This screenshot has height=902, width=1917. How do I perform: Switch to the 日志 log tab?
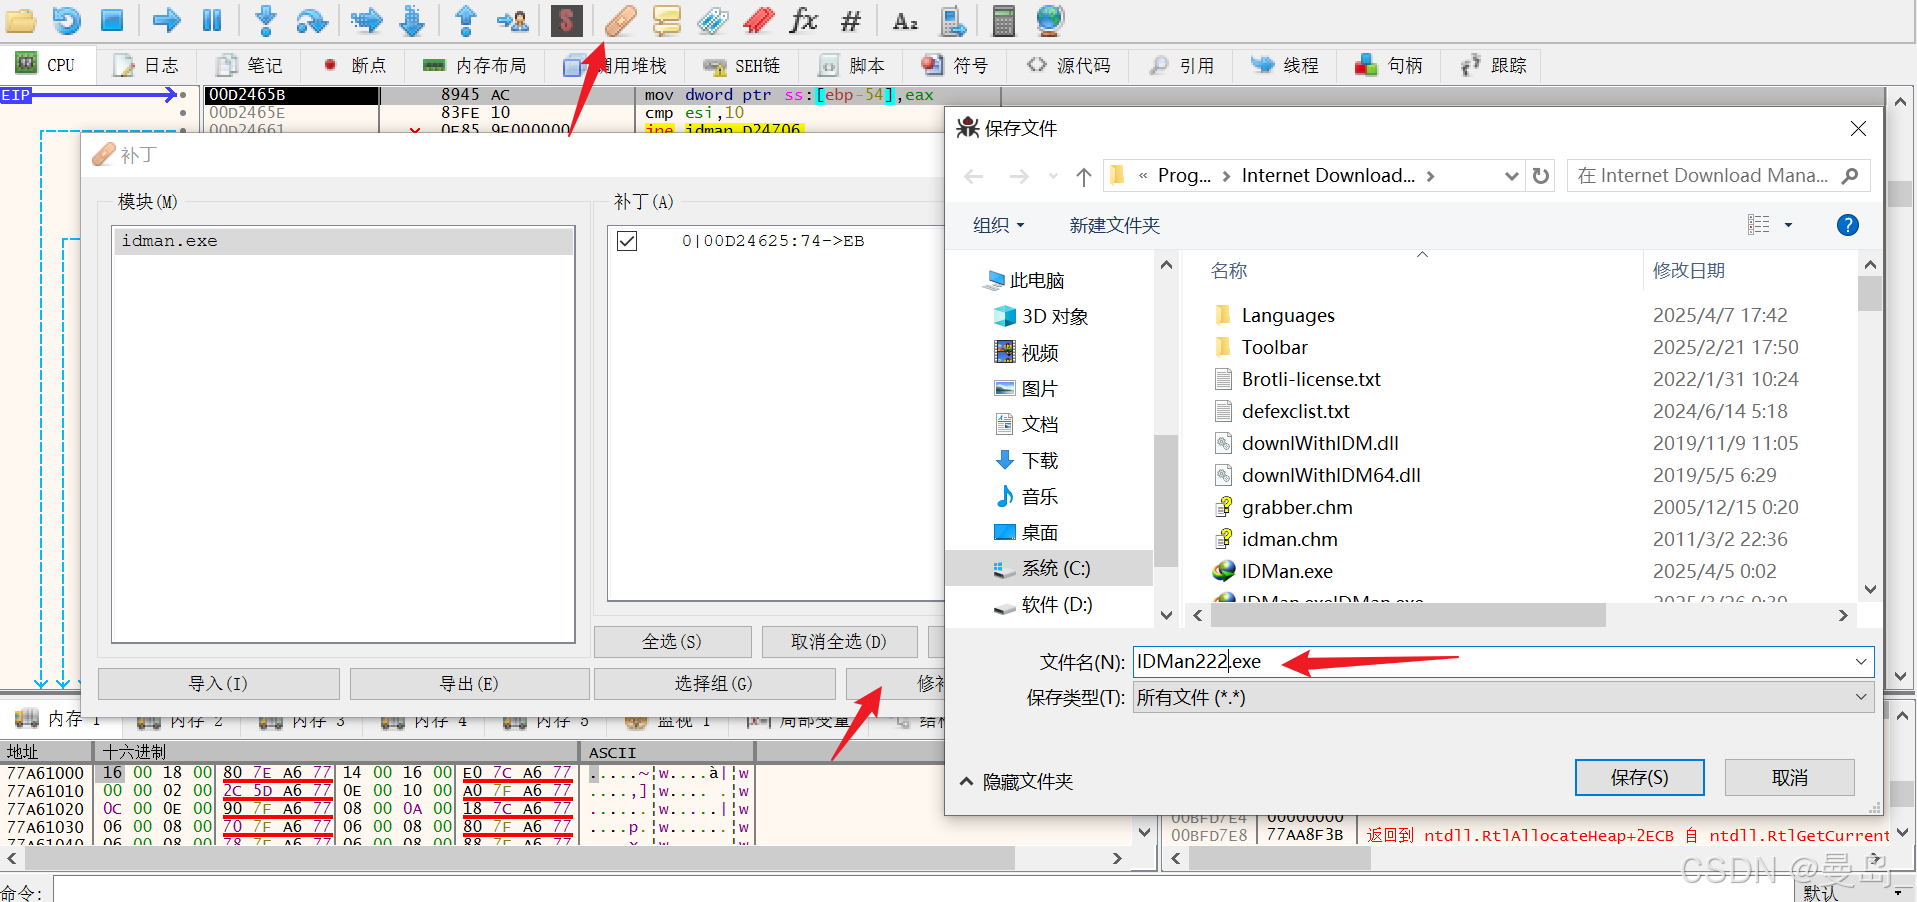(x=146, y=65)
